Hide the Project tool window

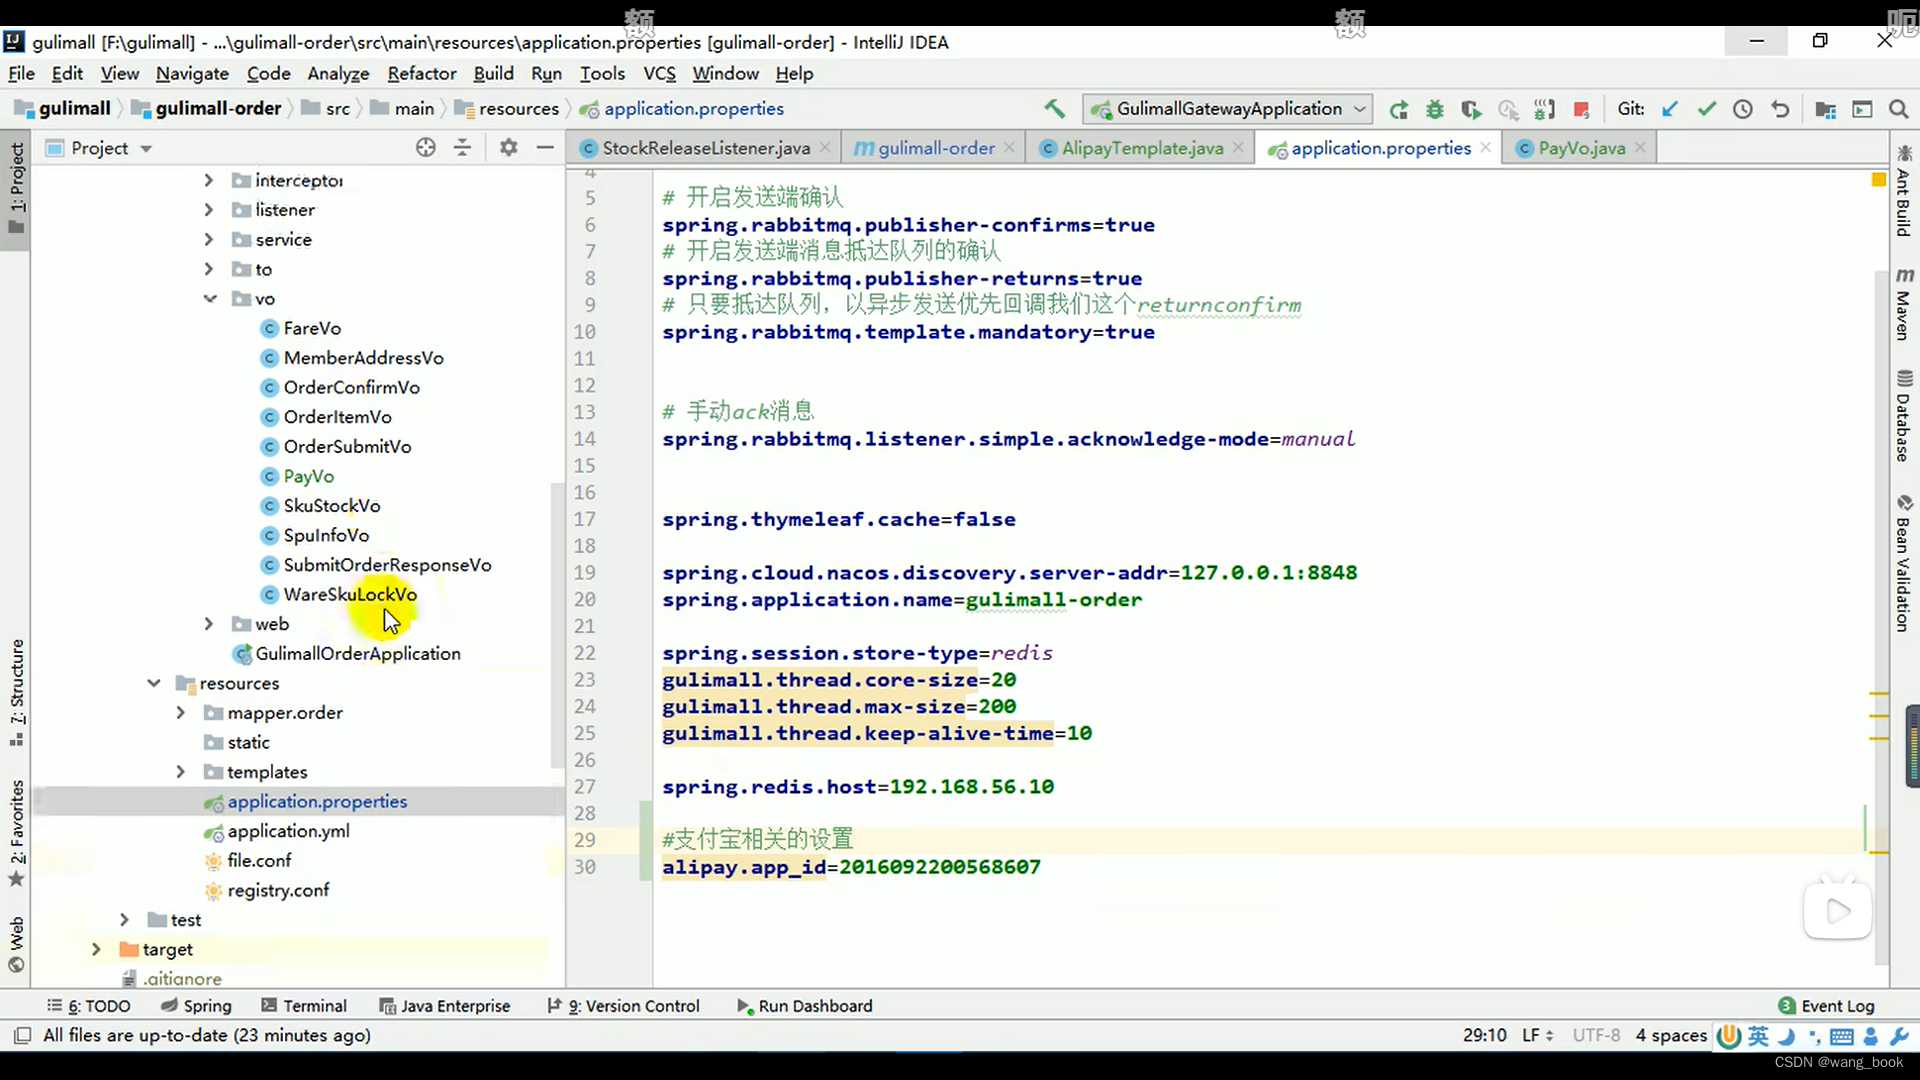(x=545, y=148)
